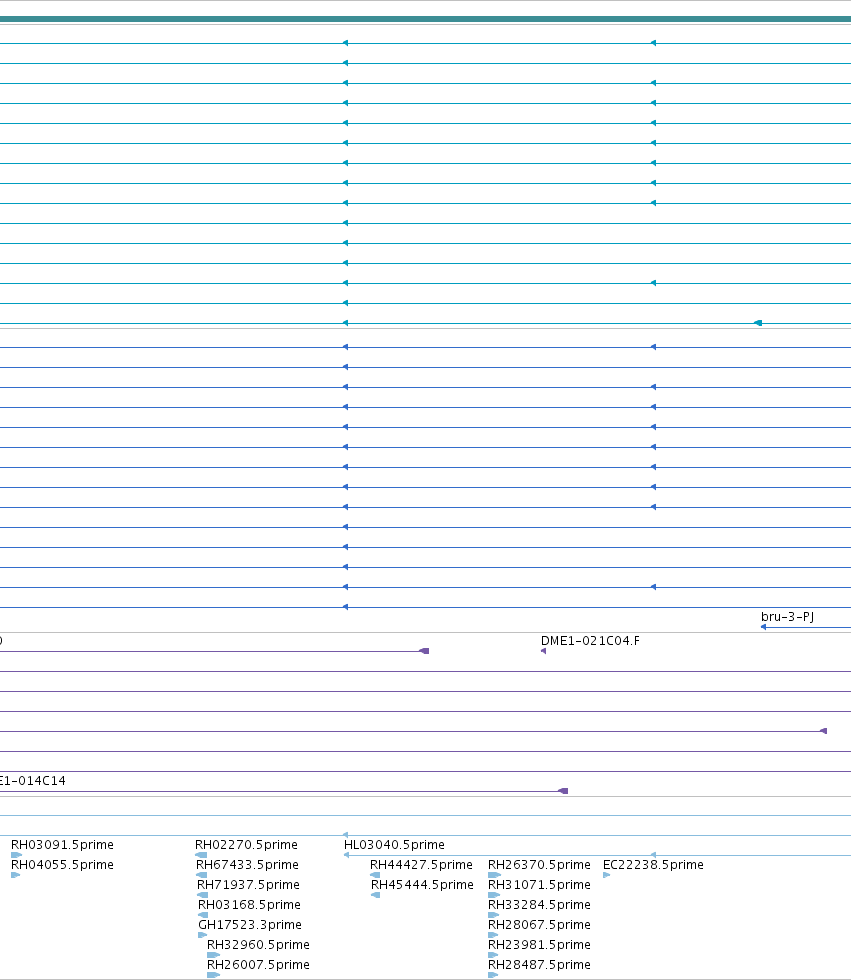Viewport: 851px width, 980px height.
Task: Select the RH31071.5prime label
Action: pyautogui.click(x=539, y=884)
